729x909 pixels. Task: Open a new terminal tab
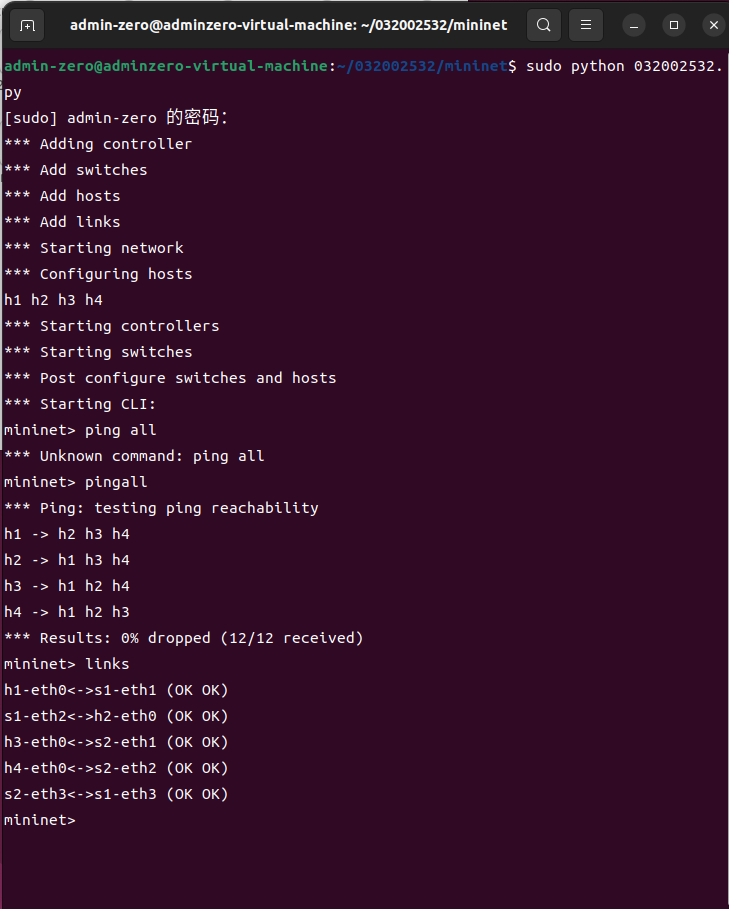coord(27,25)
